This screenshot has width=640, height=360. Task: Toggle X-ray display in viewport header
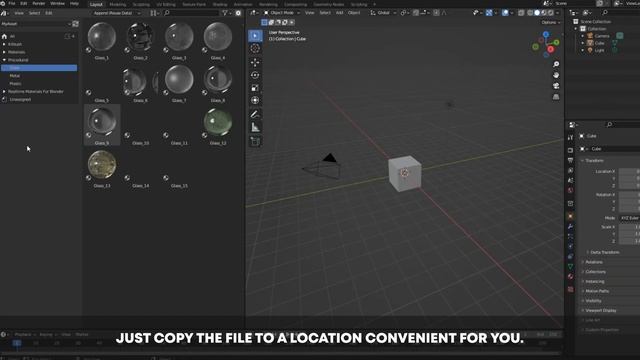521,13
